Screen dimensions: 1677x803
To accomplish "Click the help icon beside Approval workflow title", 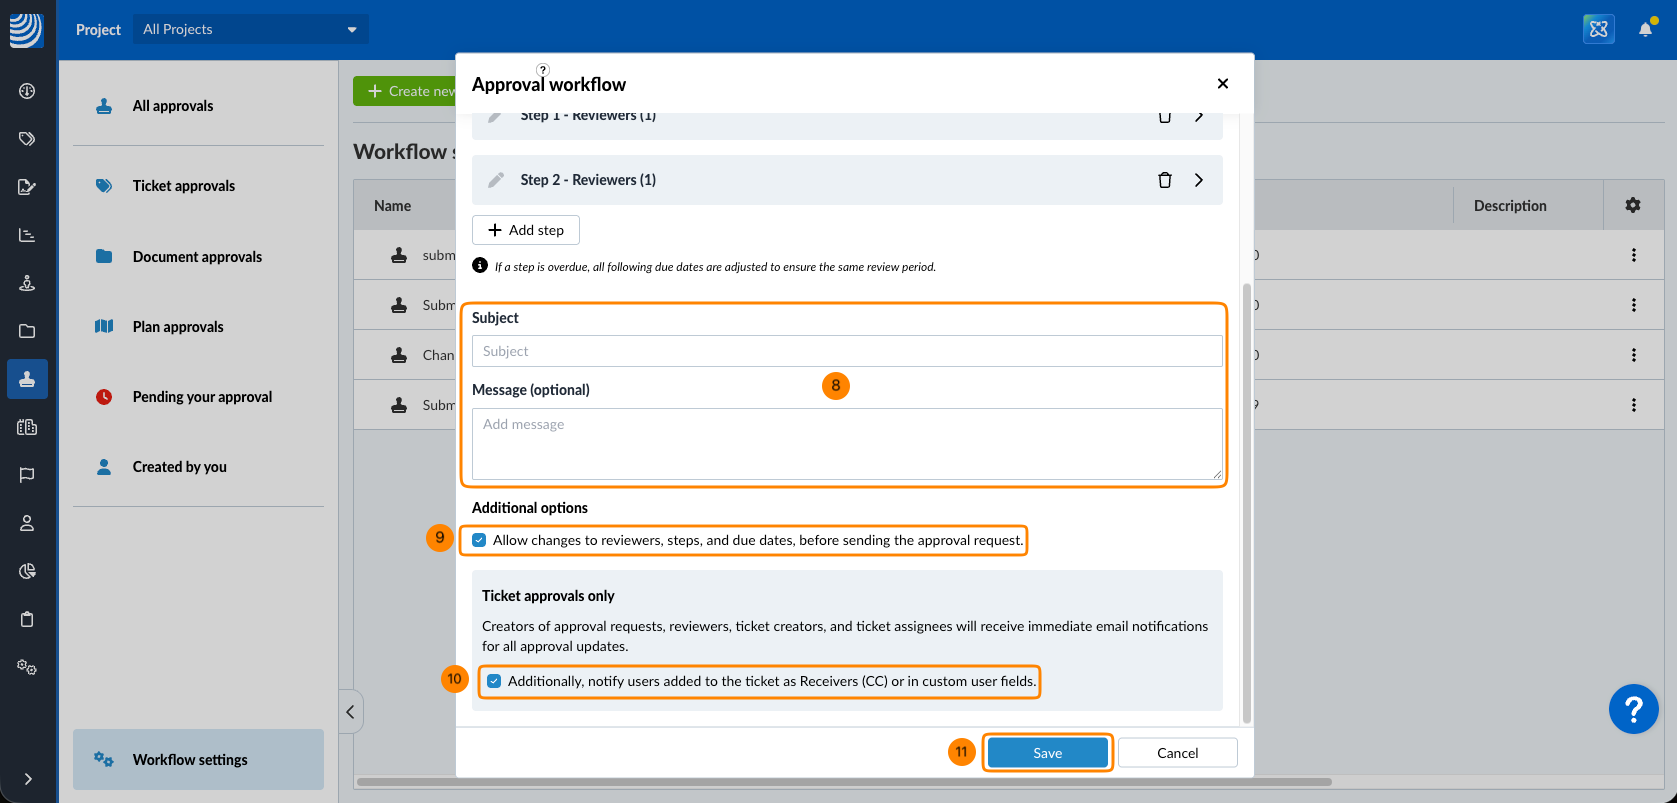I will (x=543, y=70).
